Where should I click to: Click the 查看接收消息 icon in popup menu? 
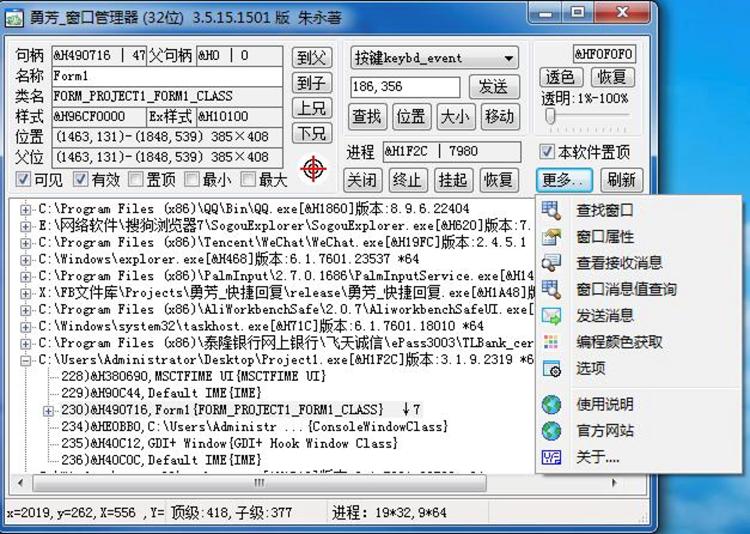[x=551, y=263]
